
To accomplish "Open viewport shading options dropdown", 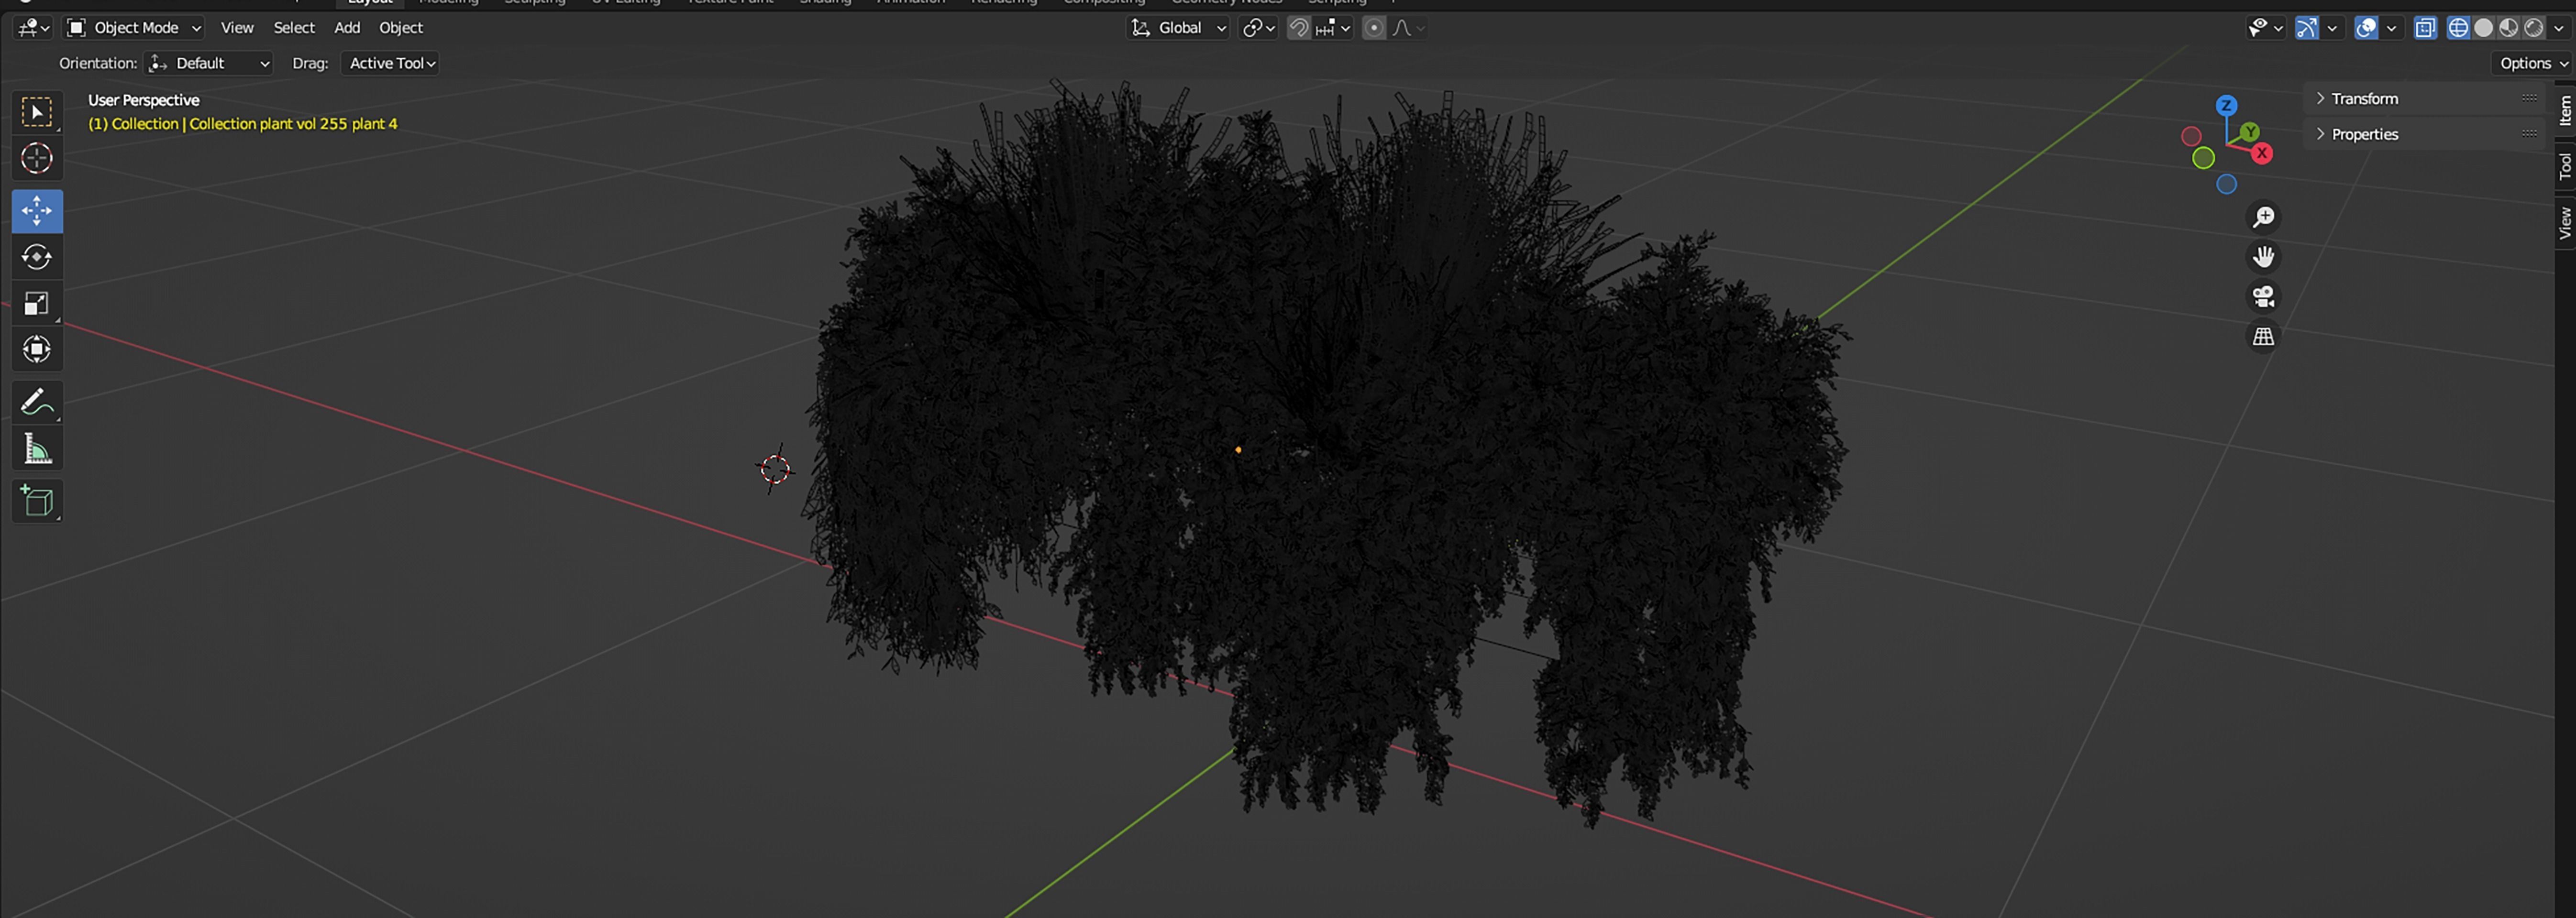I will pyautogui.click(x=2558, y=28).
